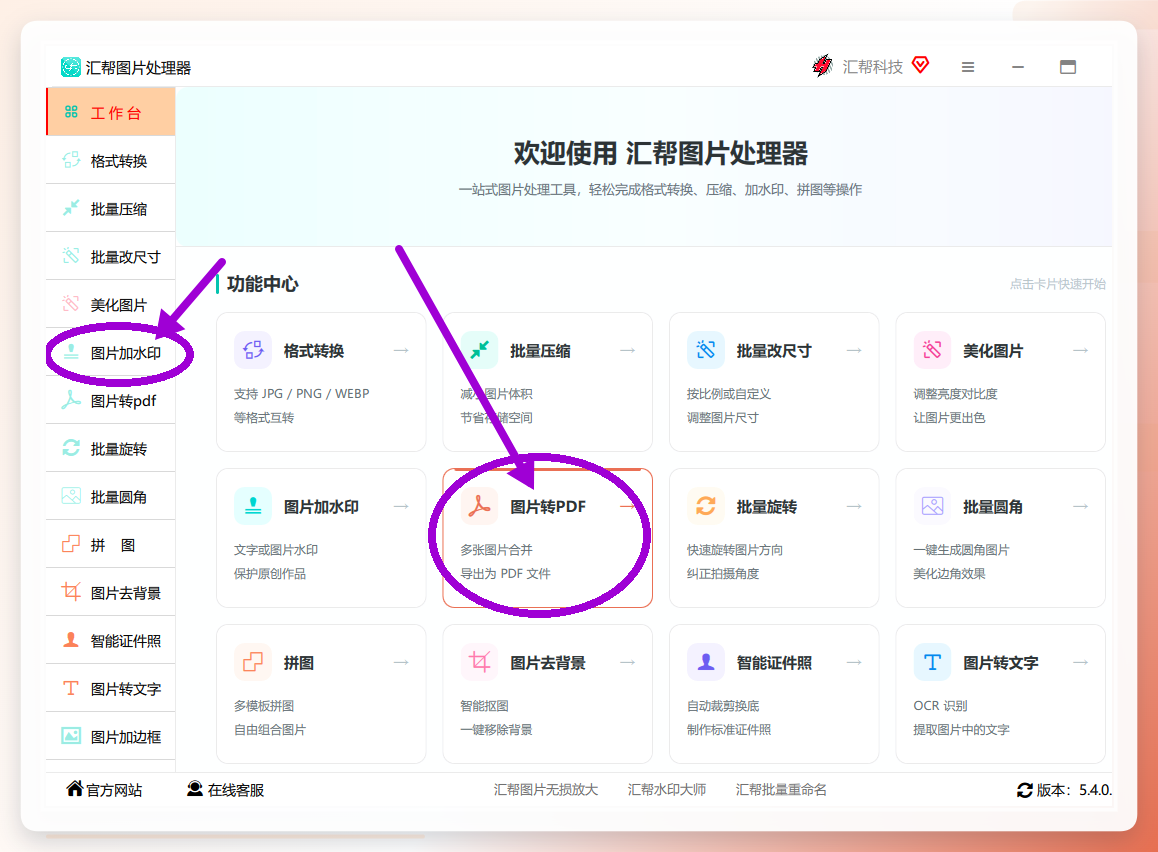
Task: Click the arrow on the 批量压缩 card
Action: tap(628, 350)
